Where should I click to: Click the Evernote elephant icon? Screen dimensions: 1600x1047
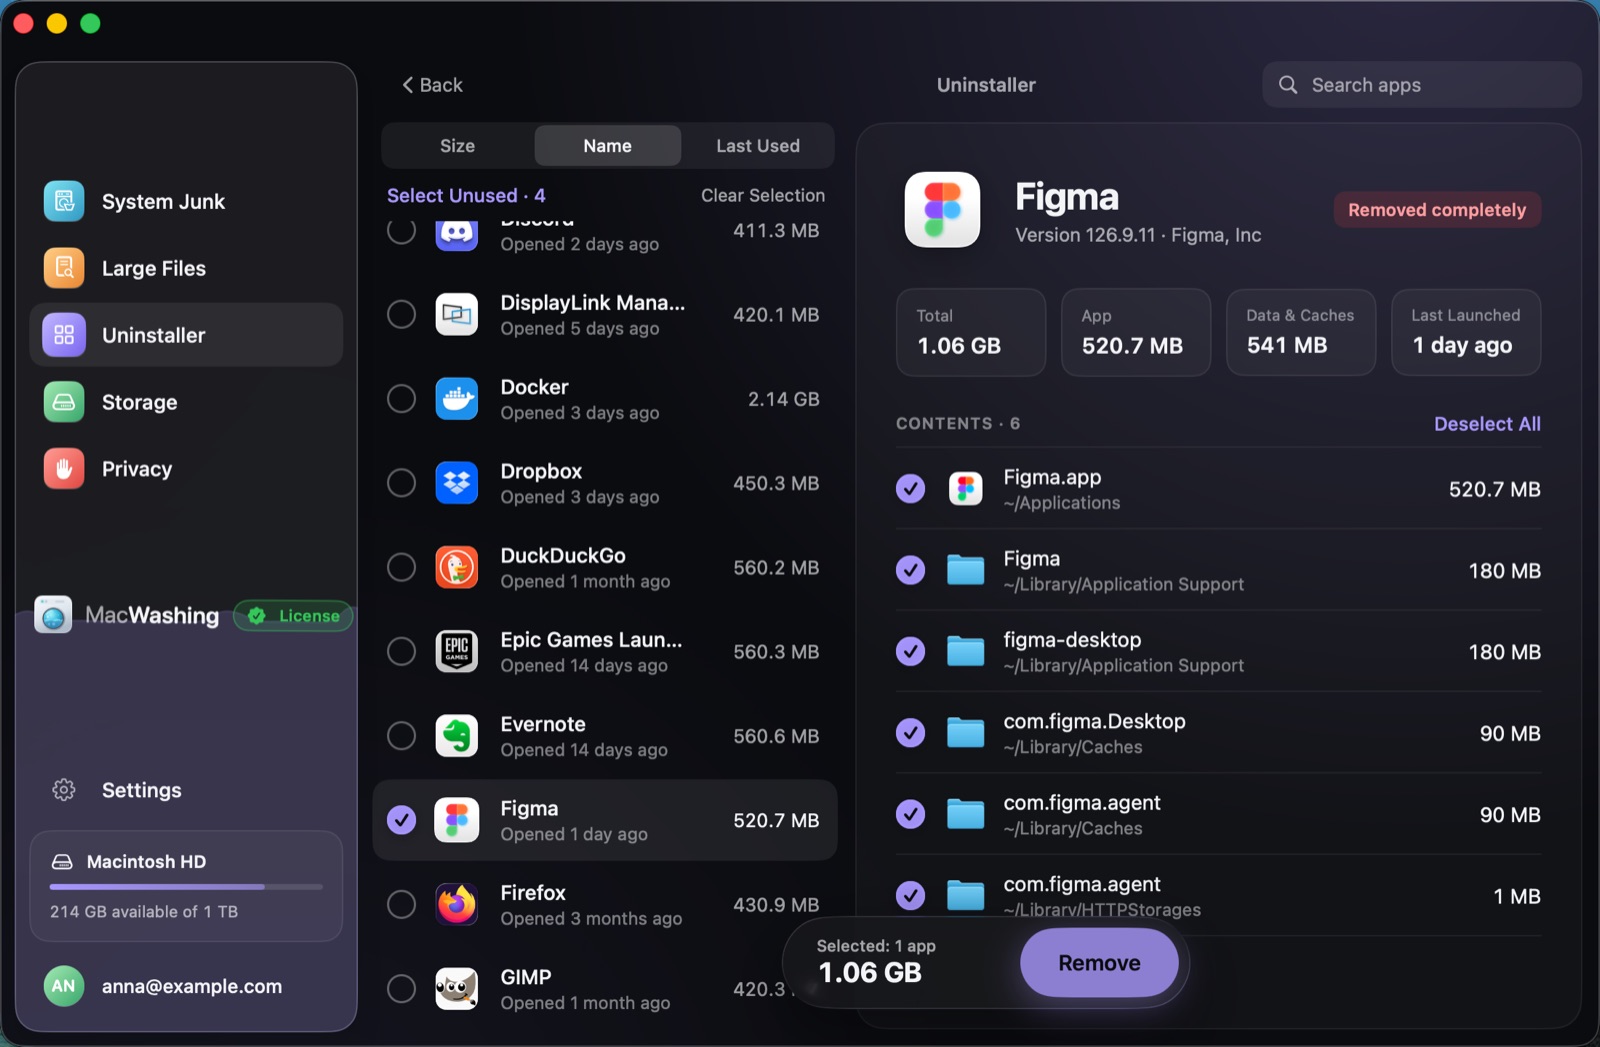(x=457, y=736)
